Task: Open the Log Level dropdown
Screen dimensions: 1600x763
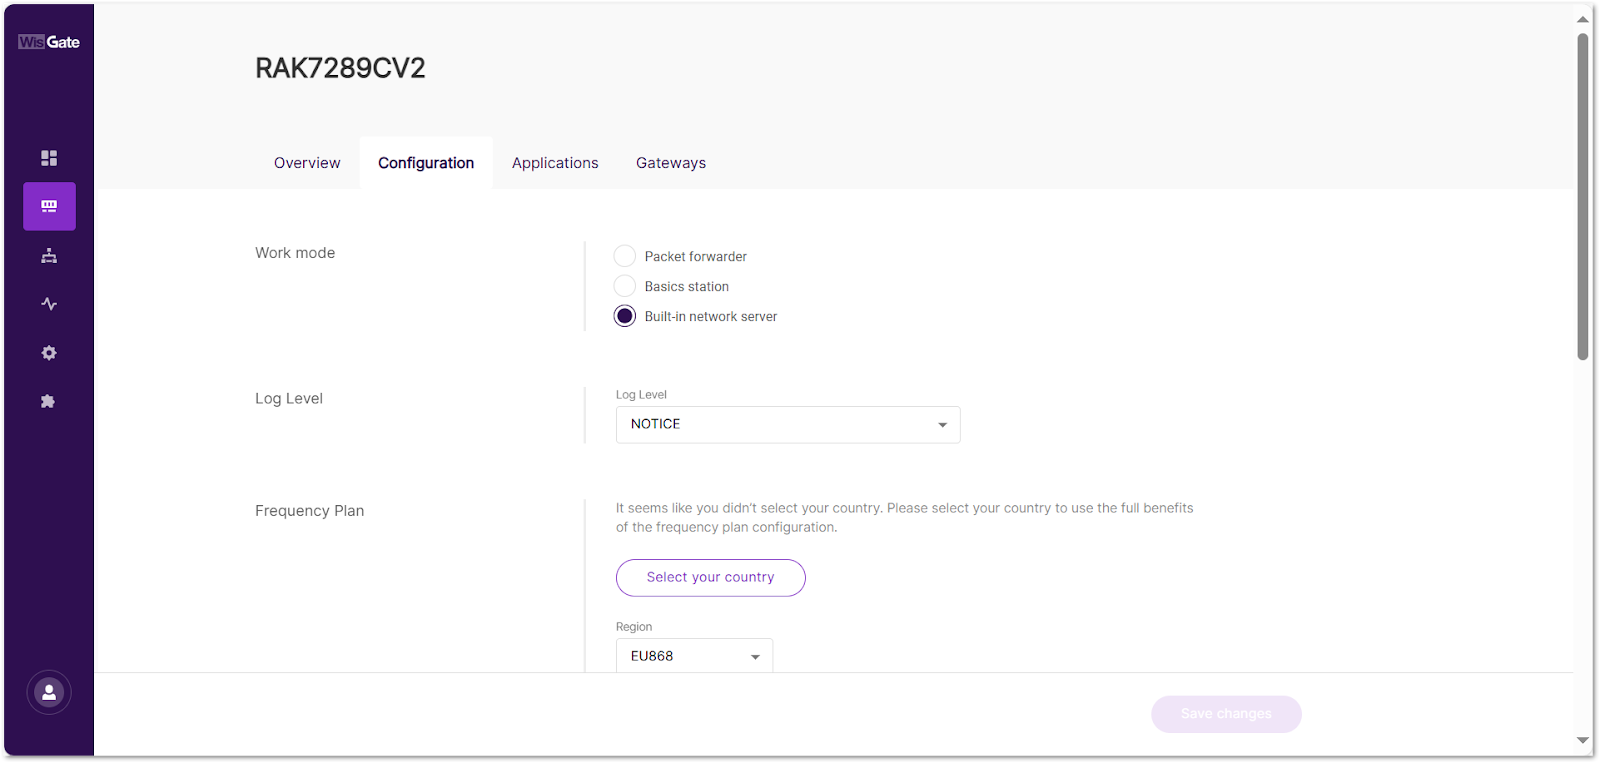Action: pyautogui.click(x=787, y=424)
